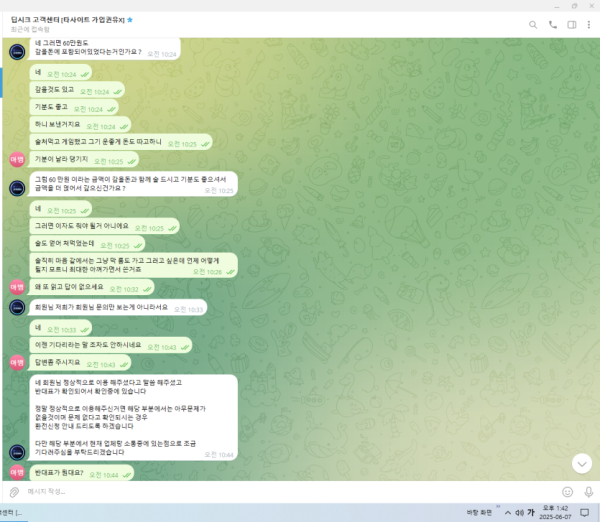Select the message '기분도 좋고'

click(74, 108)
